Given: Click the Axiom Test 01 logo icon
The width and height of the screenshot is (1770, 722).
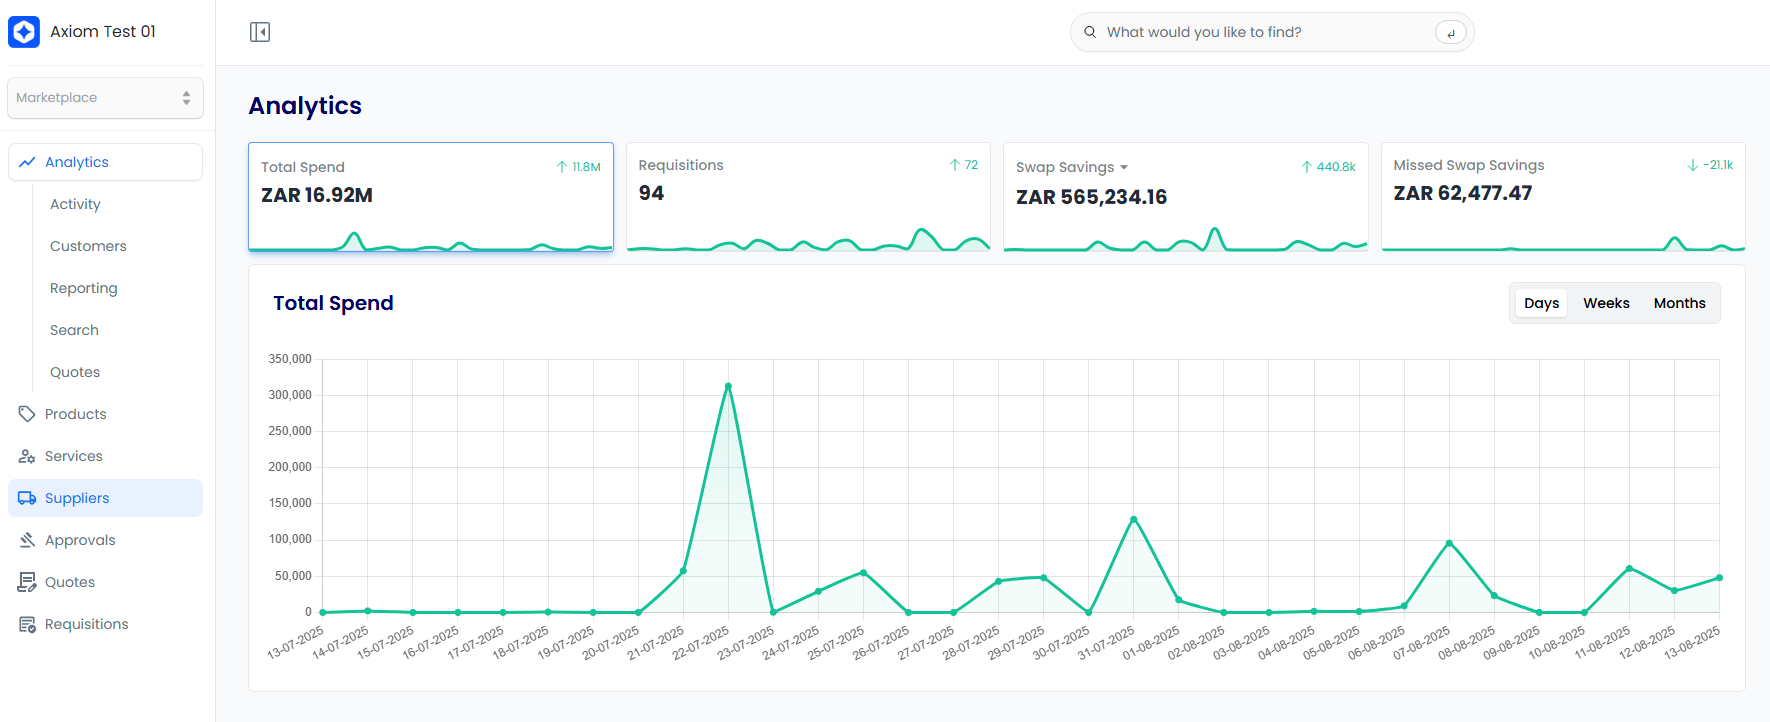Looking at the screenshot, I should (24, 32).
